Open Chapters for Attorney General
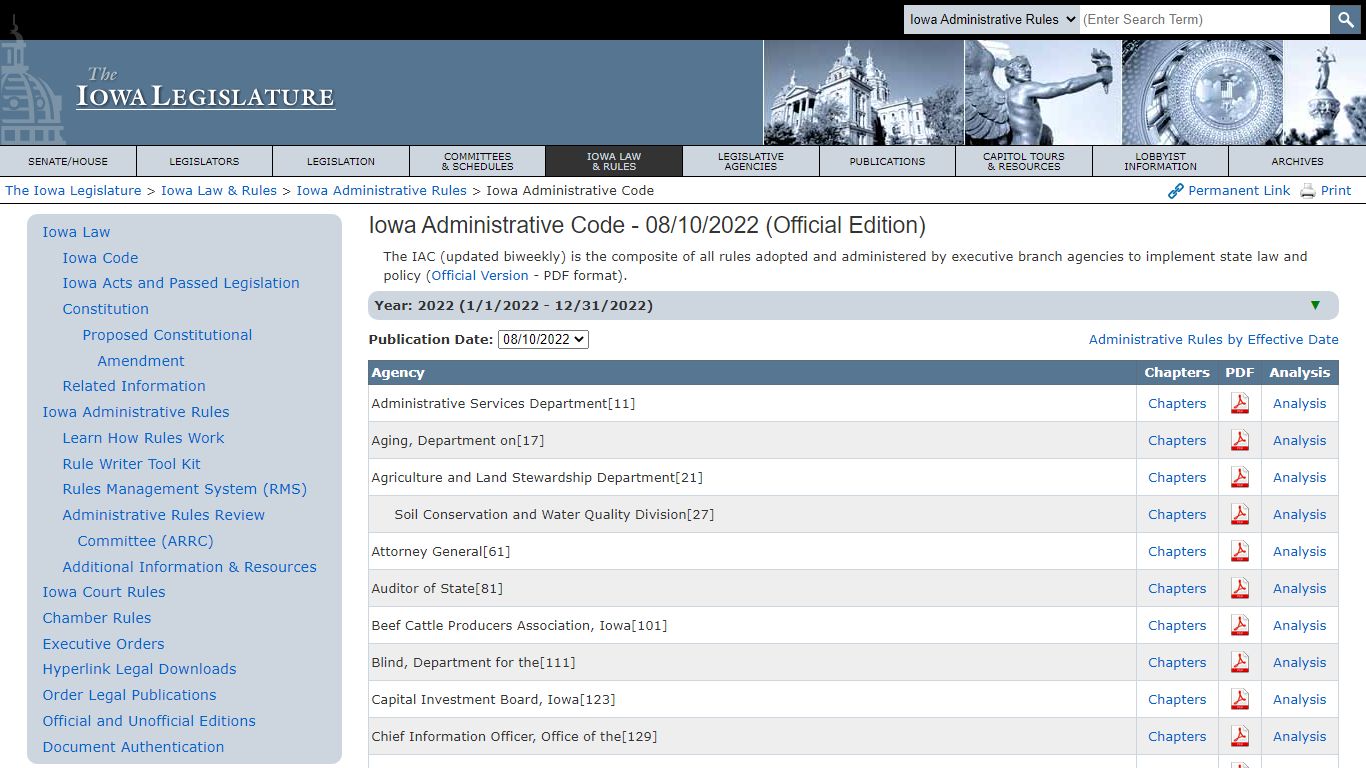The width and height of the screenshot is (1366, 768). coord(1177,551)
